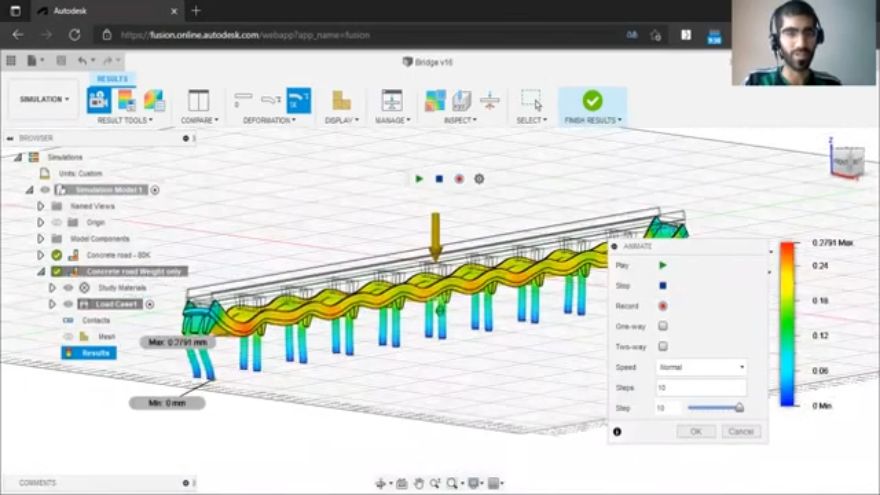Click the animation settings gear above the model
Screen dimensions: 880x495
[x=479, y=179]
